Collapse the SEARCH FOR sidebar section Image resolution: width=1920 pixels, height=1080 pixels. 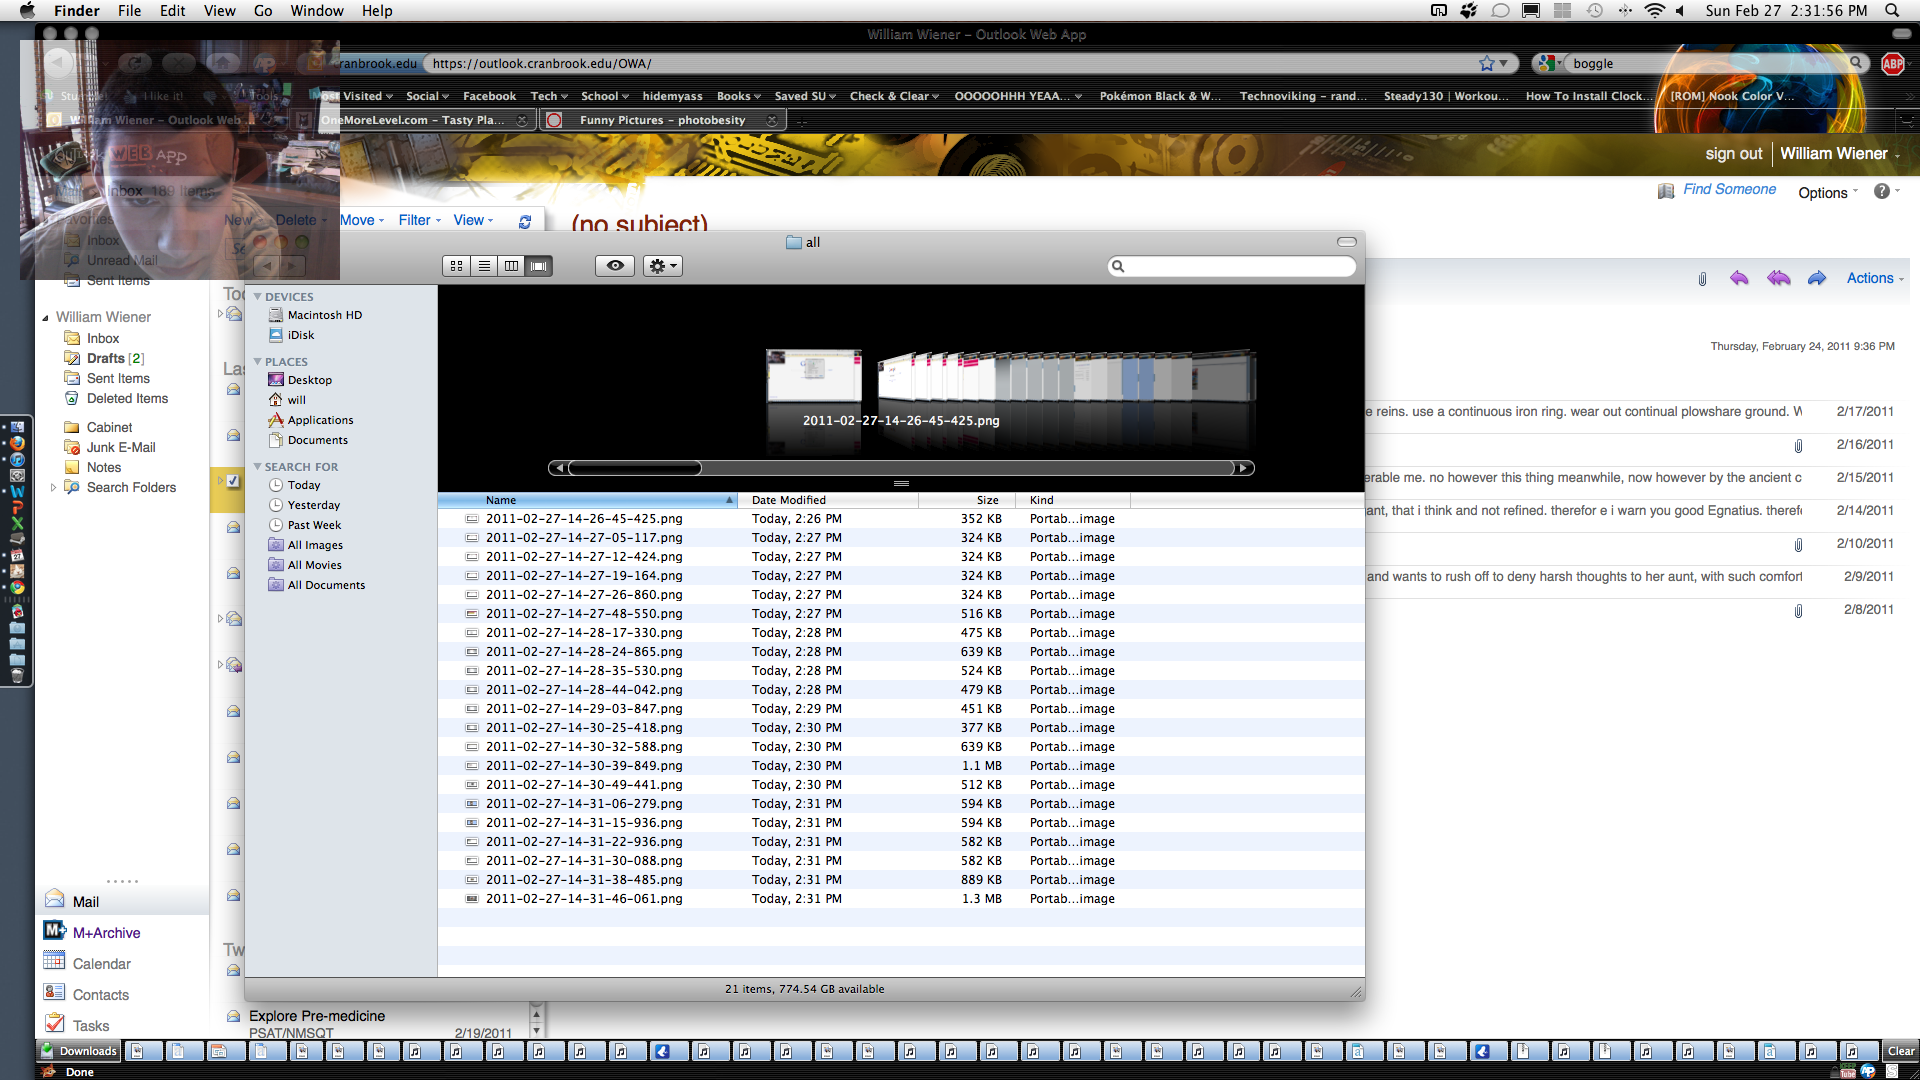coord(257,467)
